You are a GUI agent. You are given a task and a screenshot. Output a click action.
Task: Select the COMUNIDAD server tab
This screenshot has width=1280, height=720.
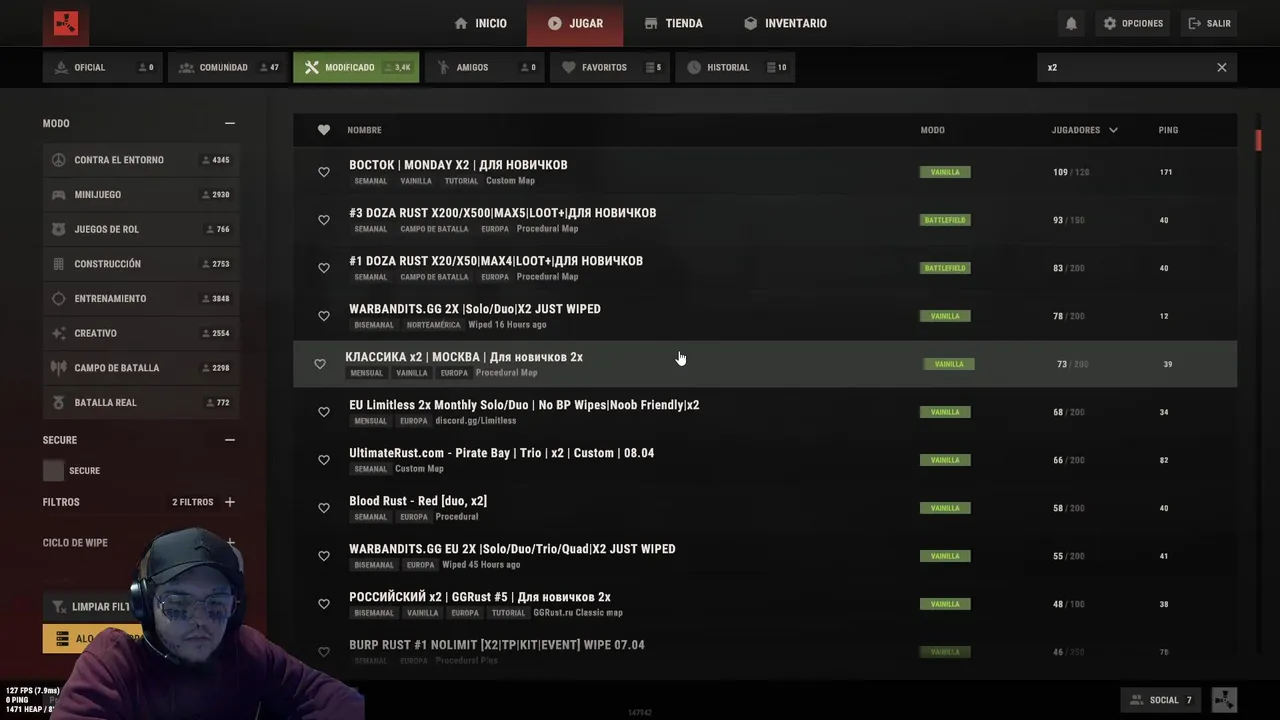(x=228, y=67)
